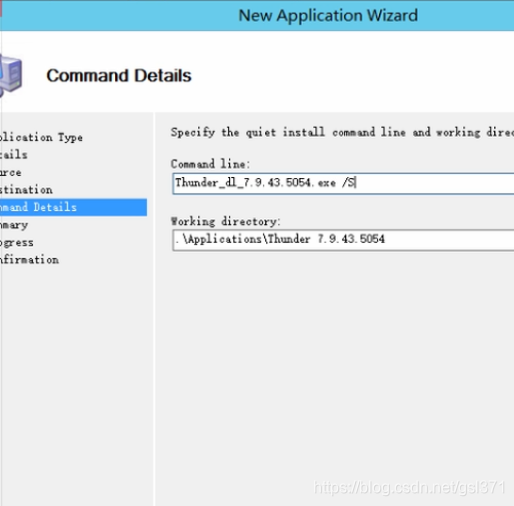
Task: Click the wizard computer icon in header
Action: (11, 76)
